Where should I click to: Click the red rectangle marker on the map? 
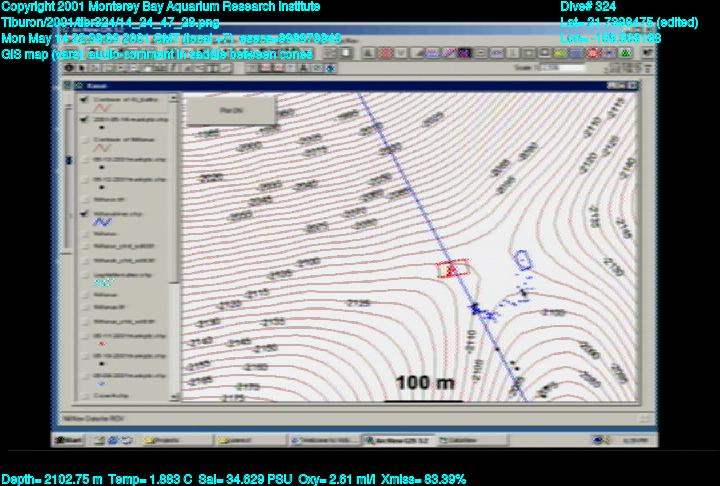(x=454, y=267)
